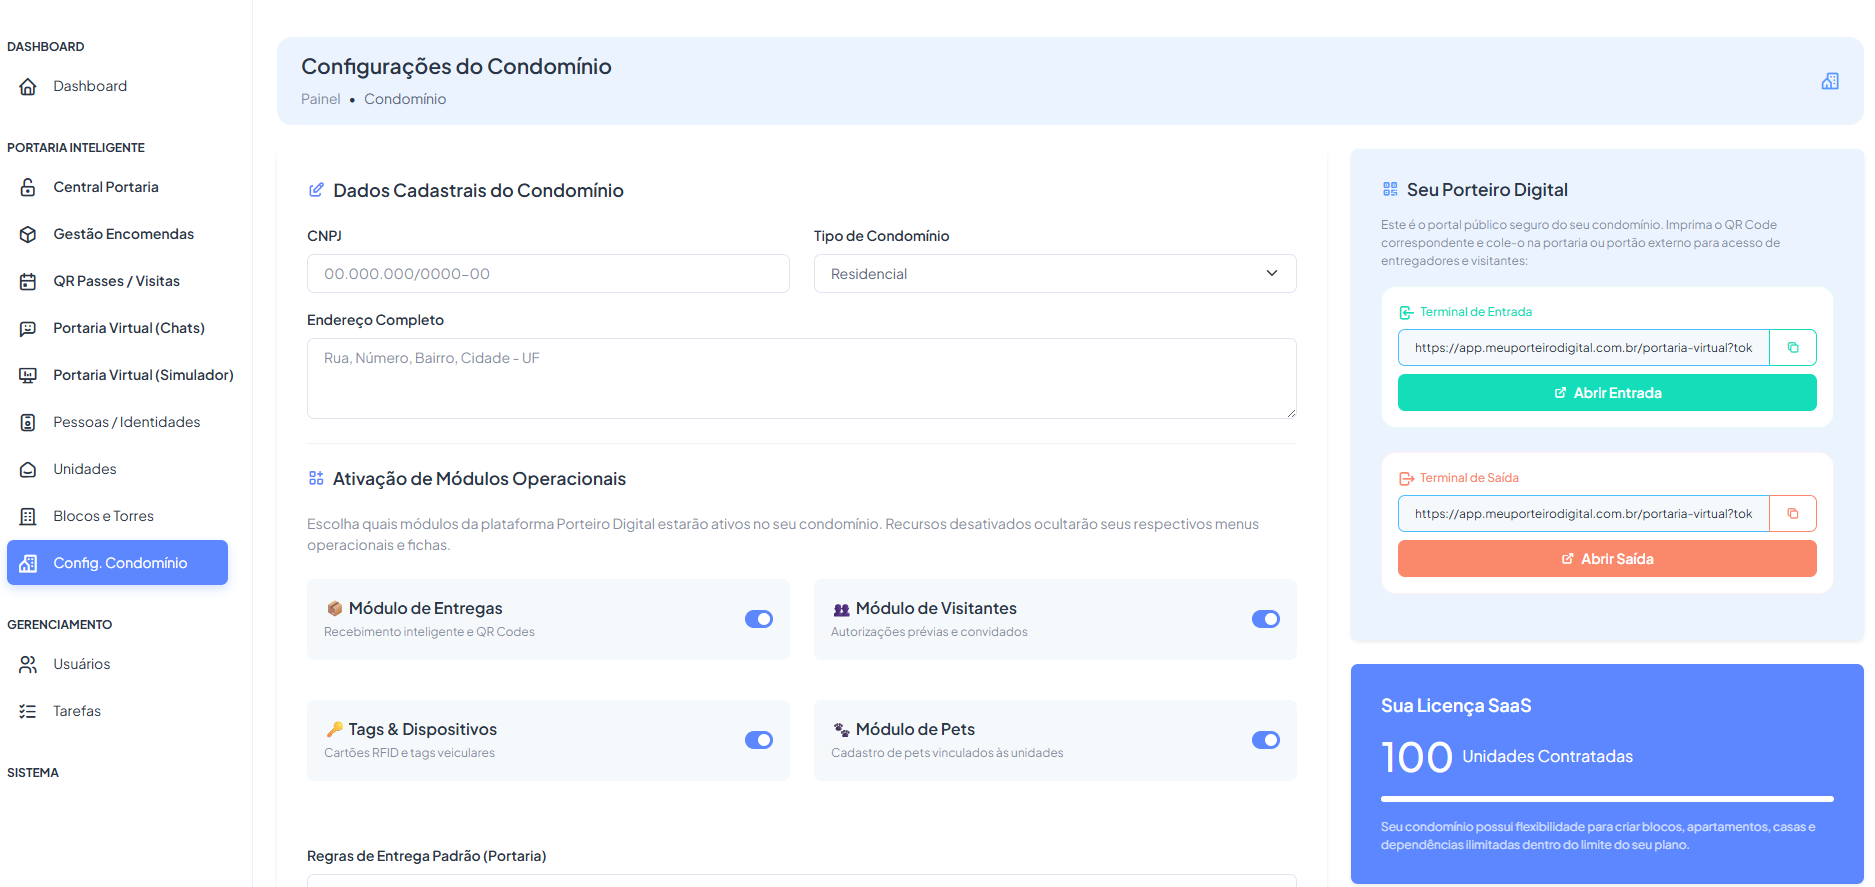Click the Abrir Entrada button
The width and height of the screenshot is (1875, 887).
point(1607,393)
